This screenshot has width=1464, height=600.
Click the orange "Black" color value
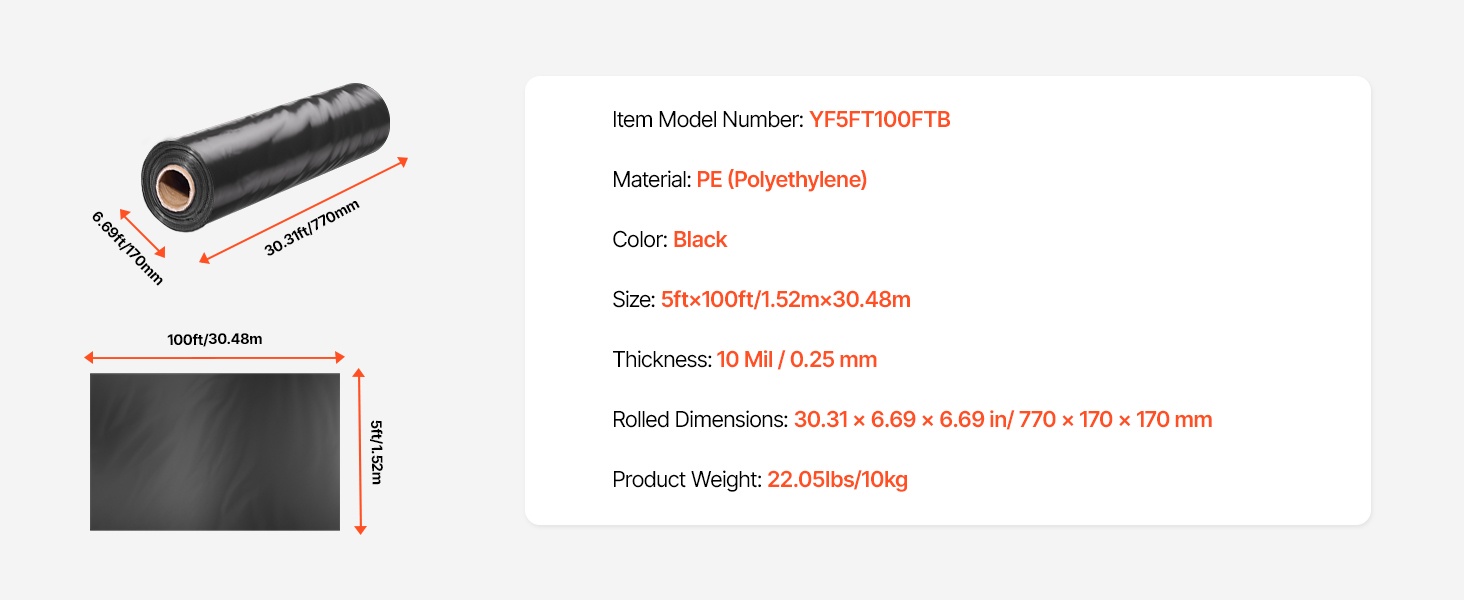pyautogui.click(x=700, y=240)
